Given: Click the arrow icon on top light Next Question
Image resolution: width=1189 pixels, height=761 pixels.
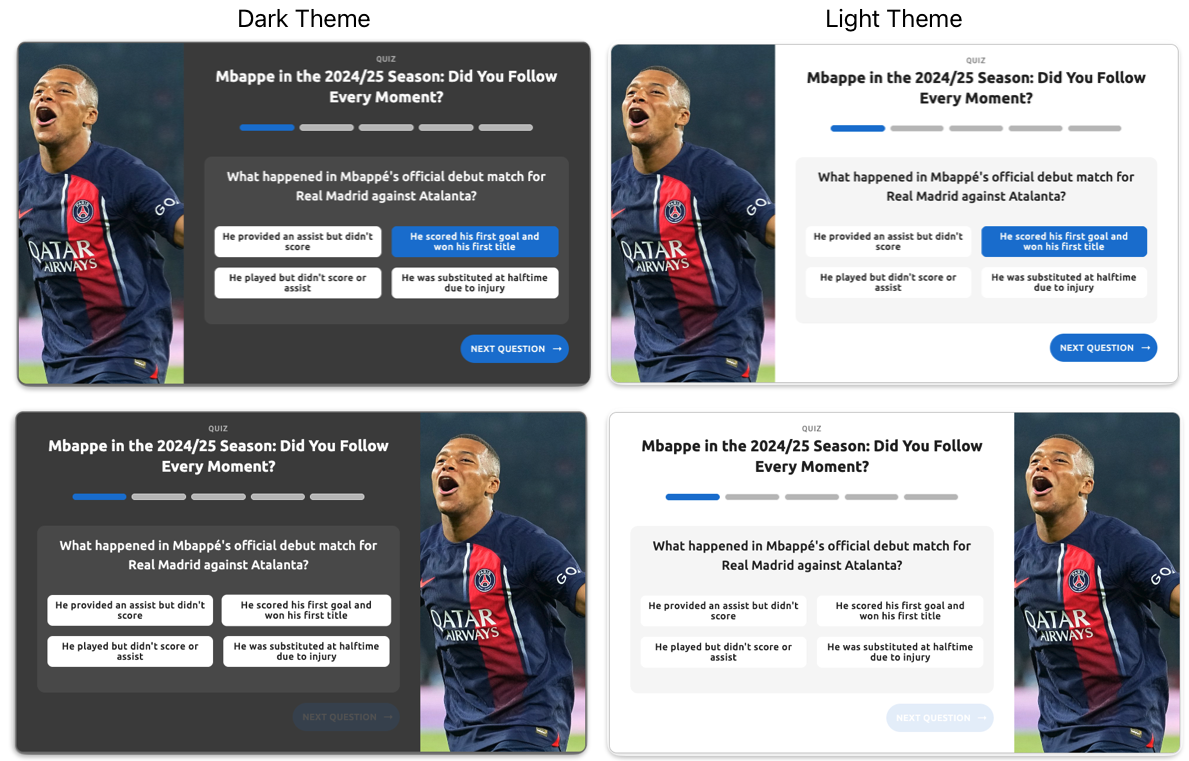Looking at the screenshot, I should (1146, 348).
